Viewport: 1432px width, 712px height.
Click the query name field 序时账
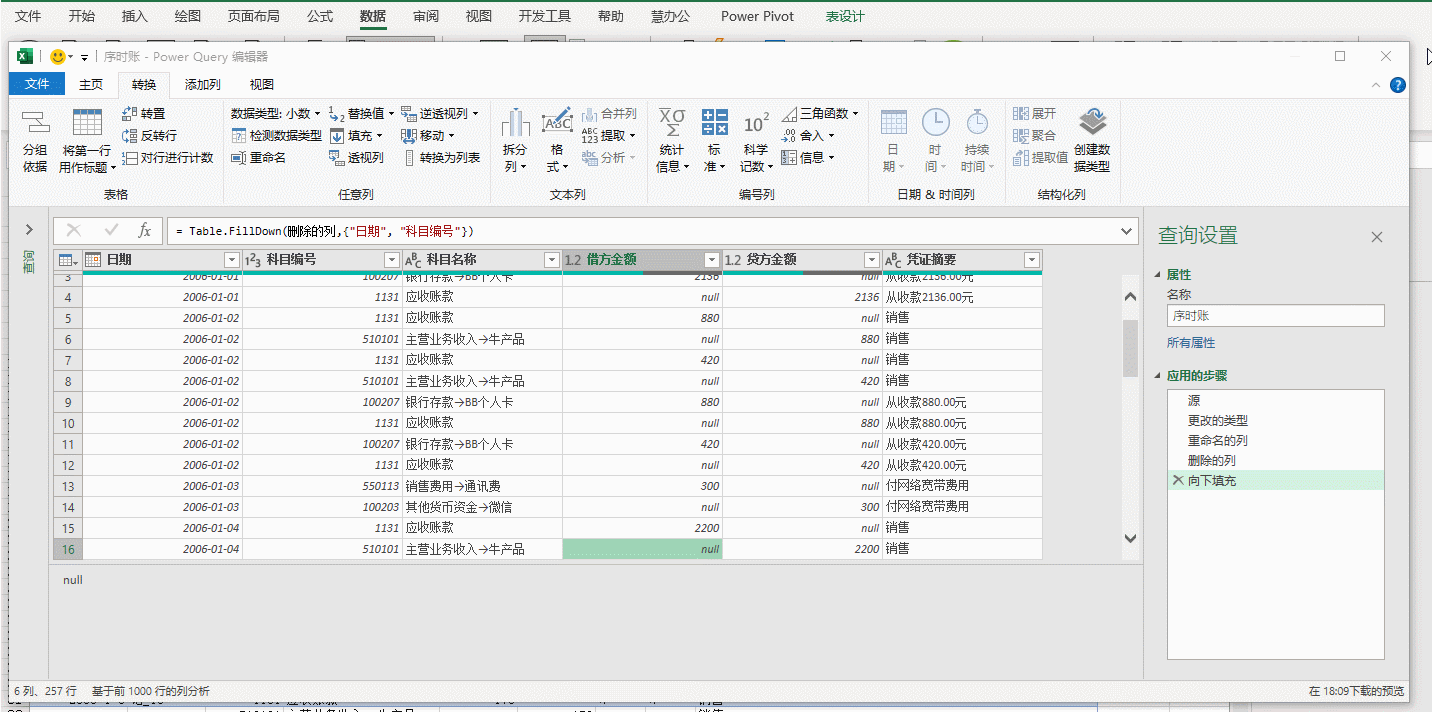pos(1276,316)
